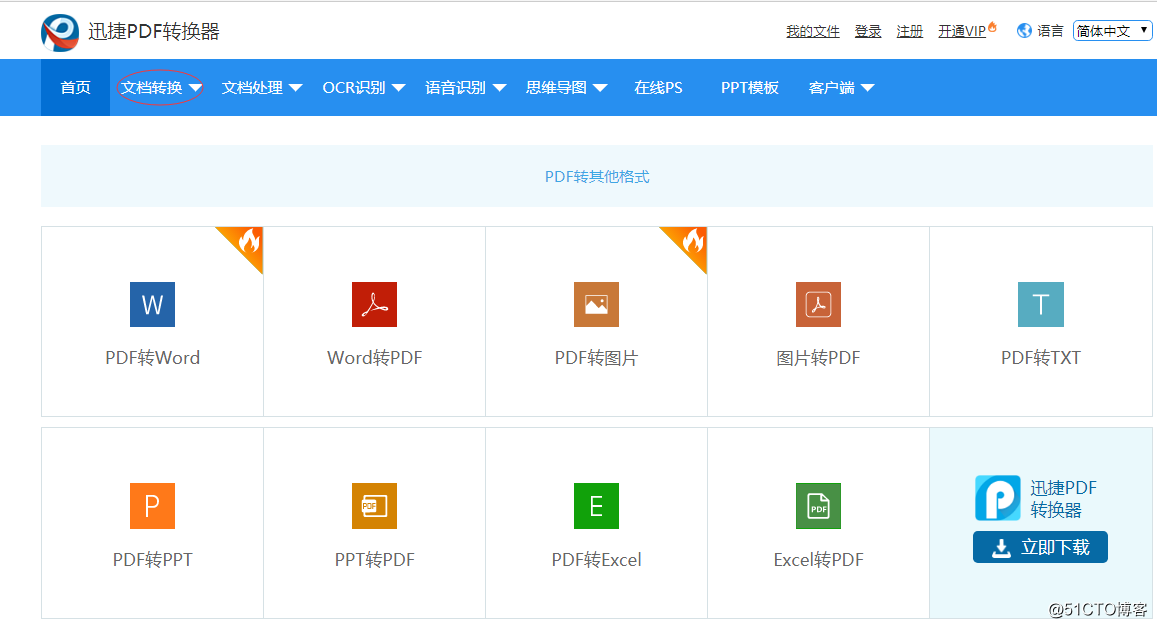Click the 语言 label text
The width and height of the screenshot is (1157, 628).
click(1050, 31)
